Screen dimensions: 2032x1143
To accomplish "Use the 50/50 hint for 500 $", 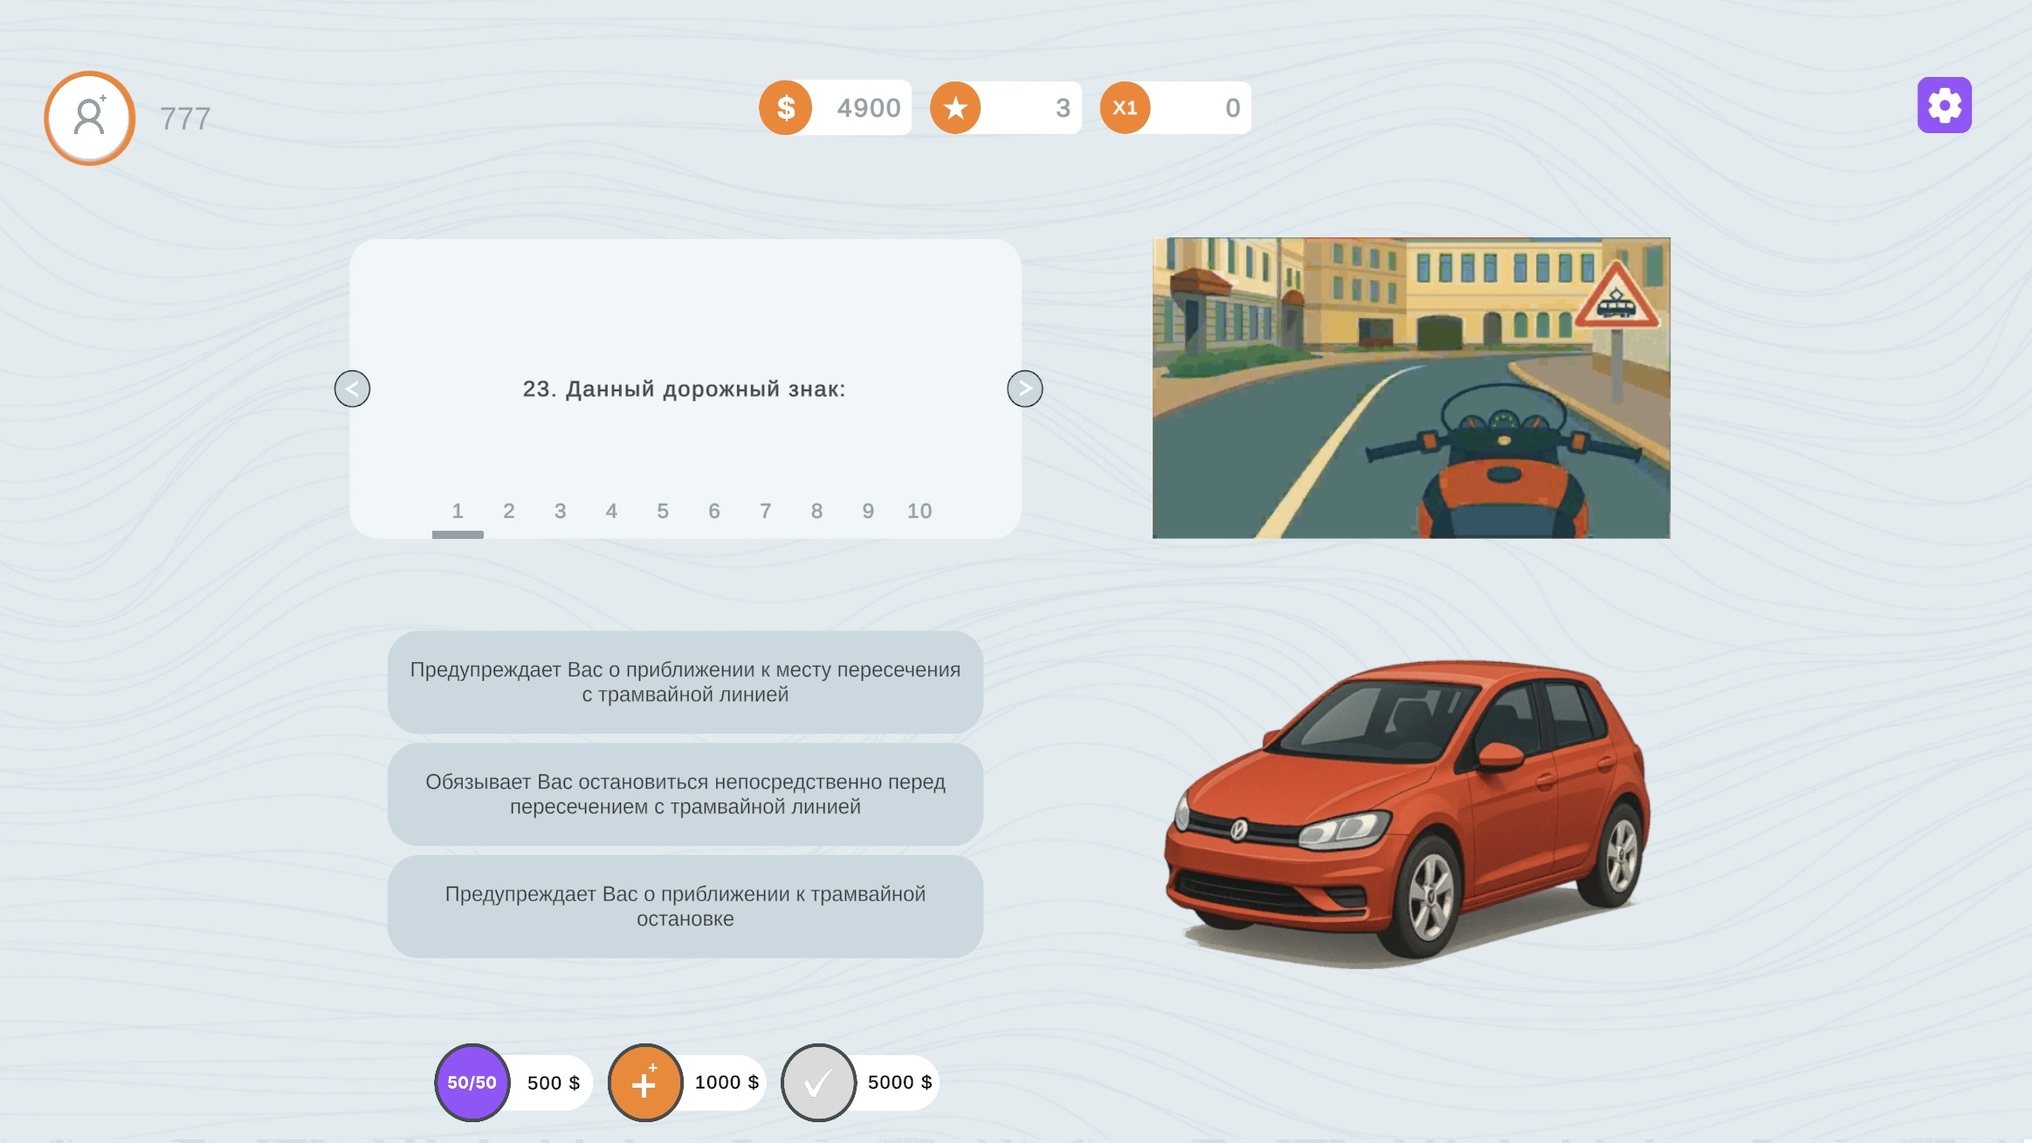I will click(471, 1081).
